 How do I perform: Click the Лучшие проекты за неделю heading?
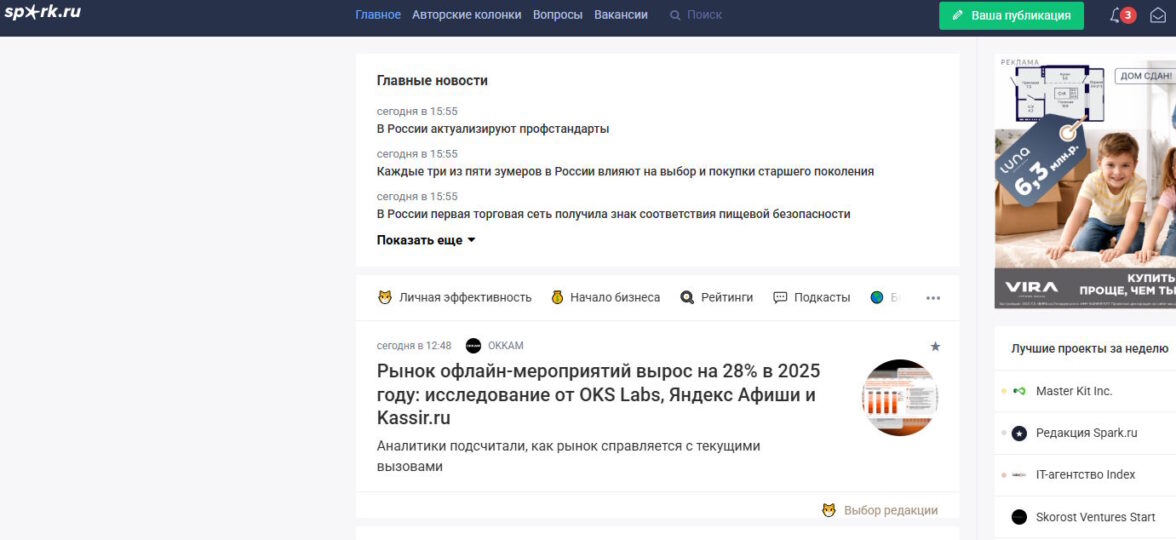1089,349
